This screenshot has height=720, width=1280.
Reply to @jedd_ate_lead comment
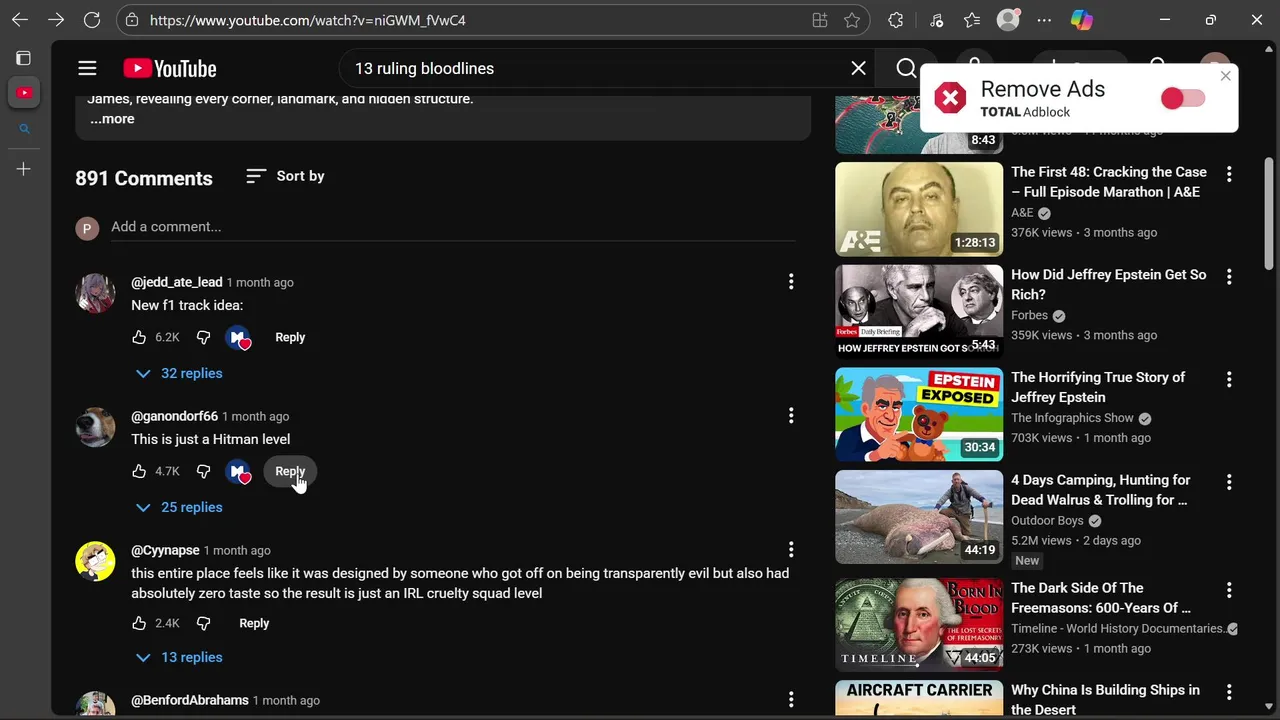coord(290,337)
